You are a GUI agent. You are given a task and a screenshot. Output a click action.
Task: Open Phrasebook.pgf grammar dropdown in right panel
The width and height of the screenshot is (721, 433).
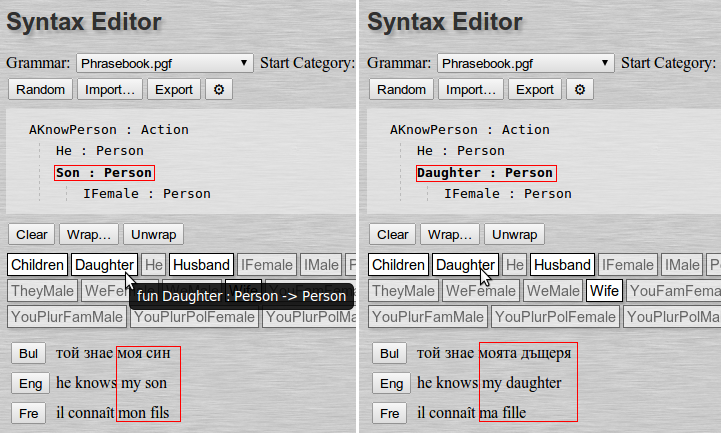[526, 63]
